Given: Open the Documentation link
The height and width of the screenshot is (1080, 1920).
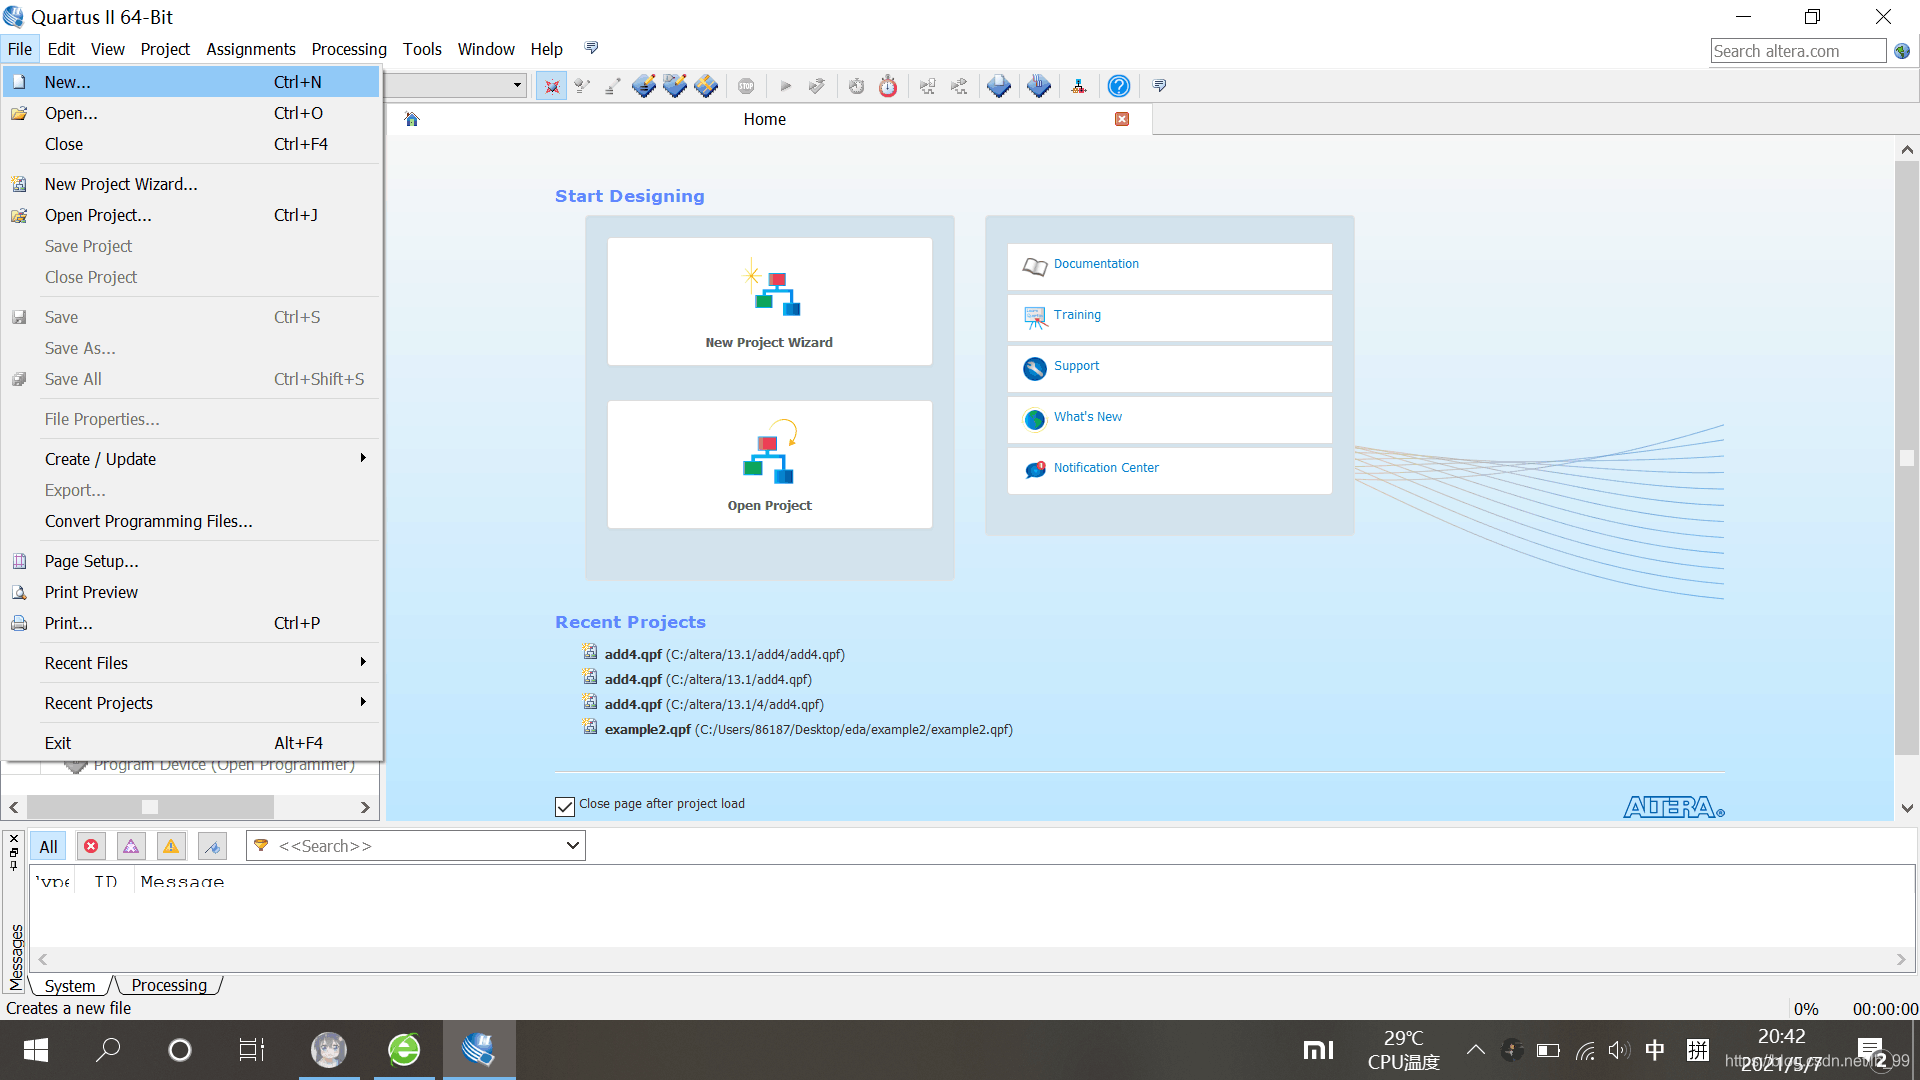Looking at the screenshot, I should point(1096,264).
